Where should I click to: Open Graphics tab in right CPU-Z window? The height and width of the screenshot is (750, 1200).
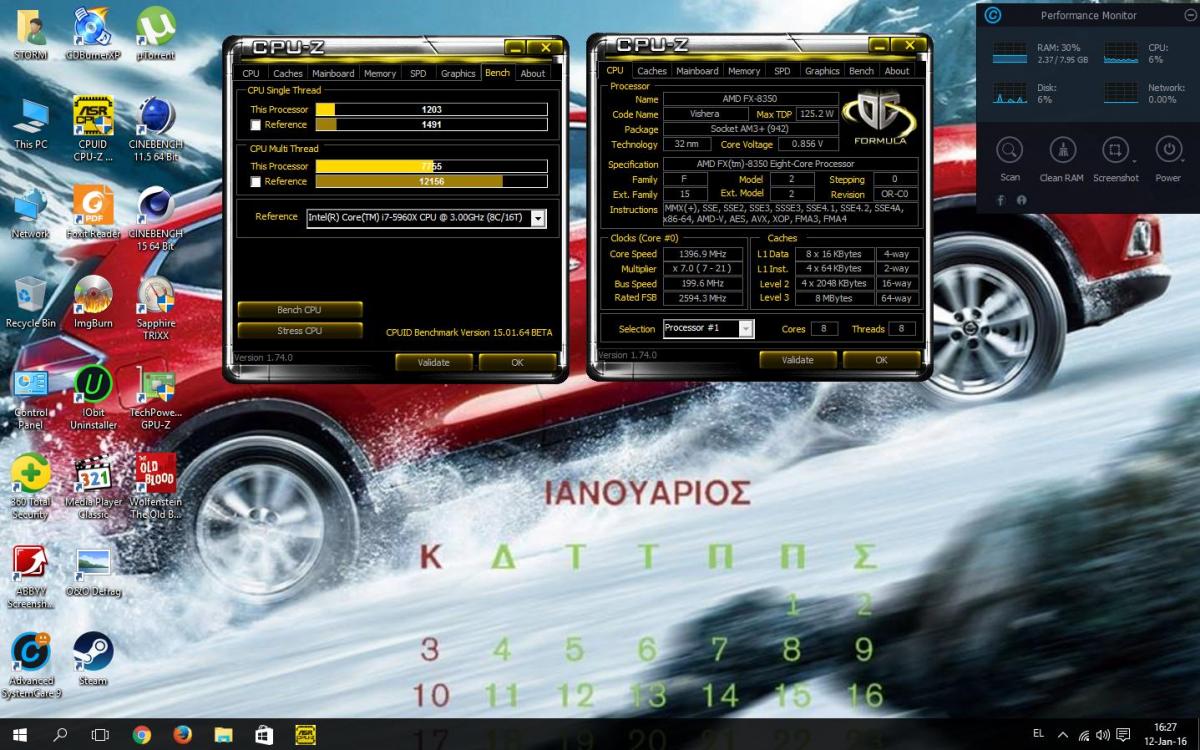click(822, 71)
